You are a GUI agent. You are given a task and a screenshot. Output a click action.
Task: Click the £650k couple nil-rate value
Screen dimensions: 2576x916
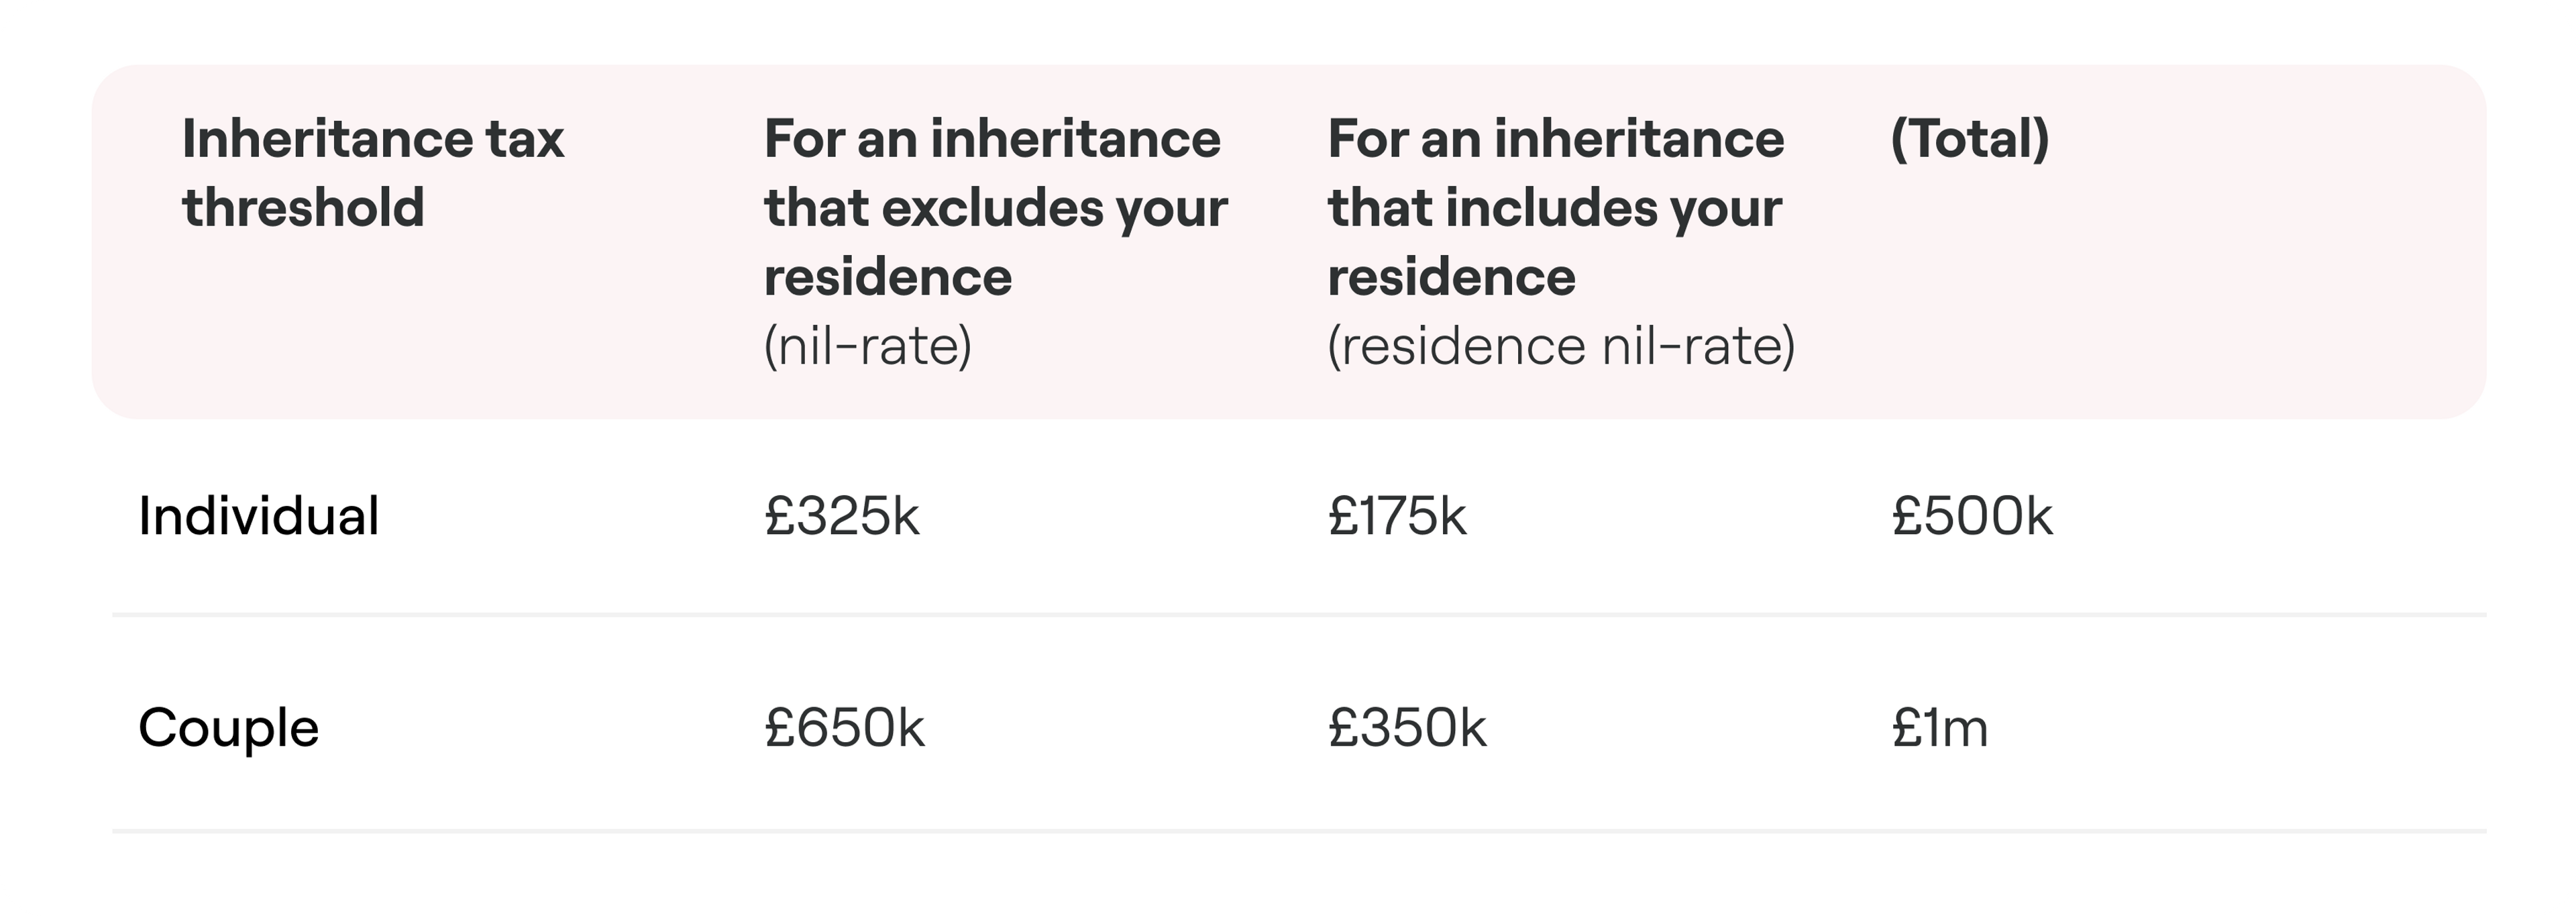(x=844, y=728)
